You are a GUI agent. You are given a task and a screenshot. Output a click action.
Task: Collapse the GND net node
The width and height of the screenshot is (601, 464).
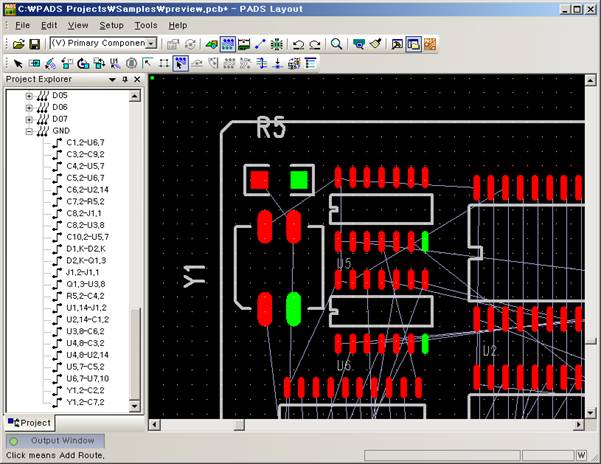click(x=29, y=131)
